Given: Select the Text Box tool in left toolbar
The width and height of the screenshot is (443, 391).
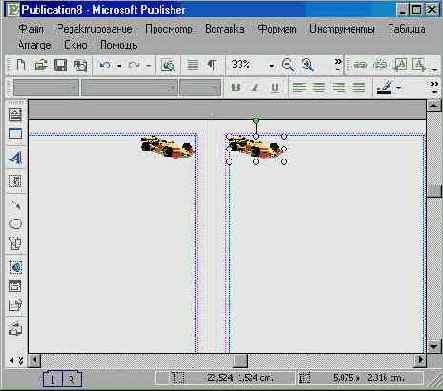Looking at the screenshot, I should coord(15,115).
